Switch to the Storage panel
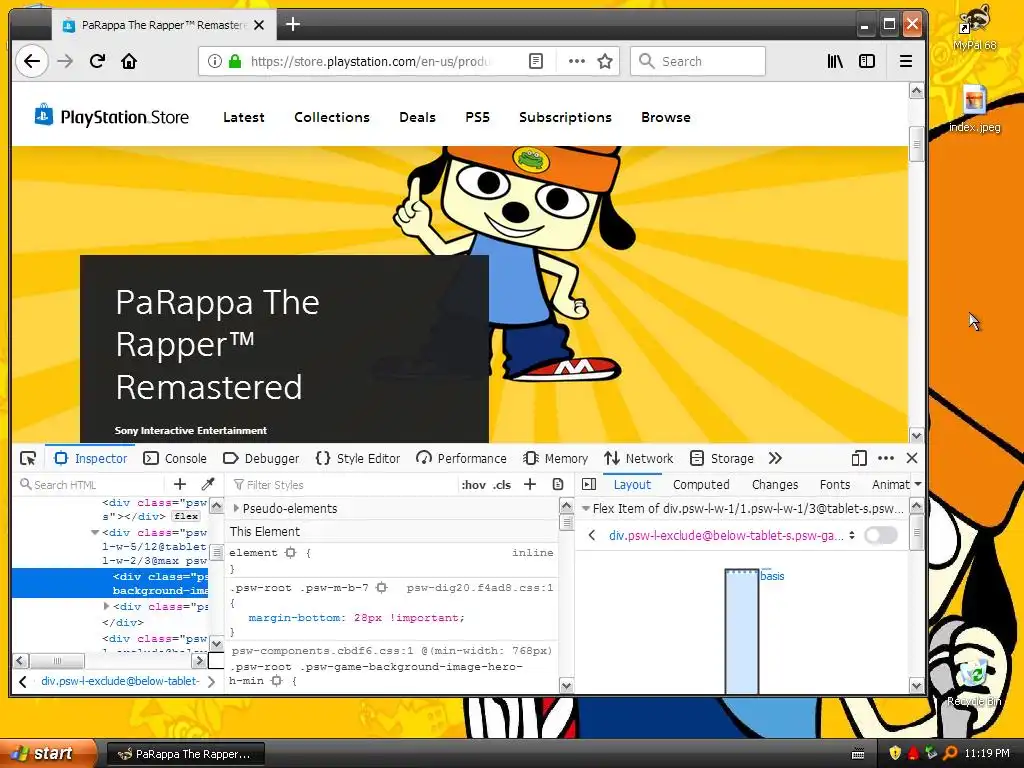The image size is (1024, 768). click(x=722, y=458)
